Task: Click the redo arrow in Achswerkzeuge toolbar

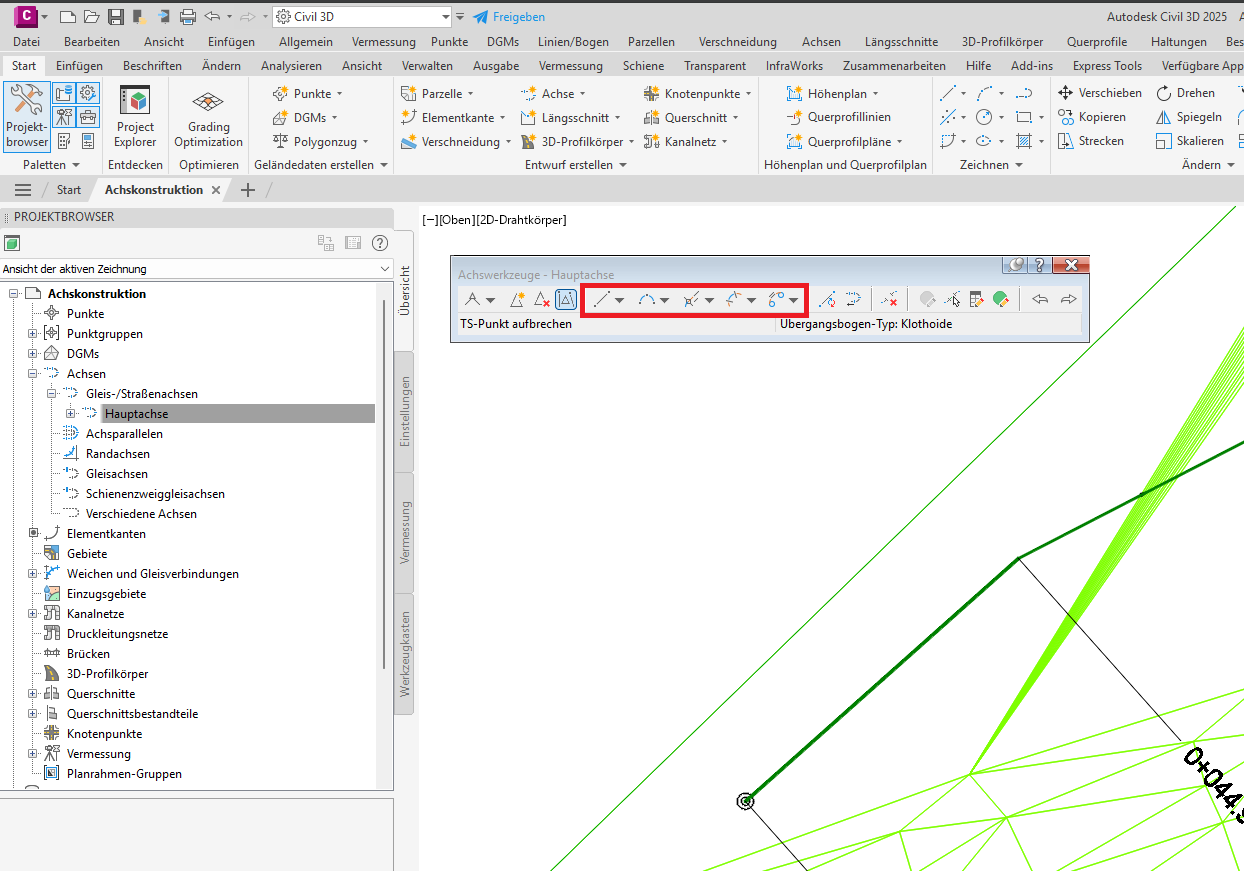Action: (1068, 299)
